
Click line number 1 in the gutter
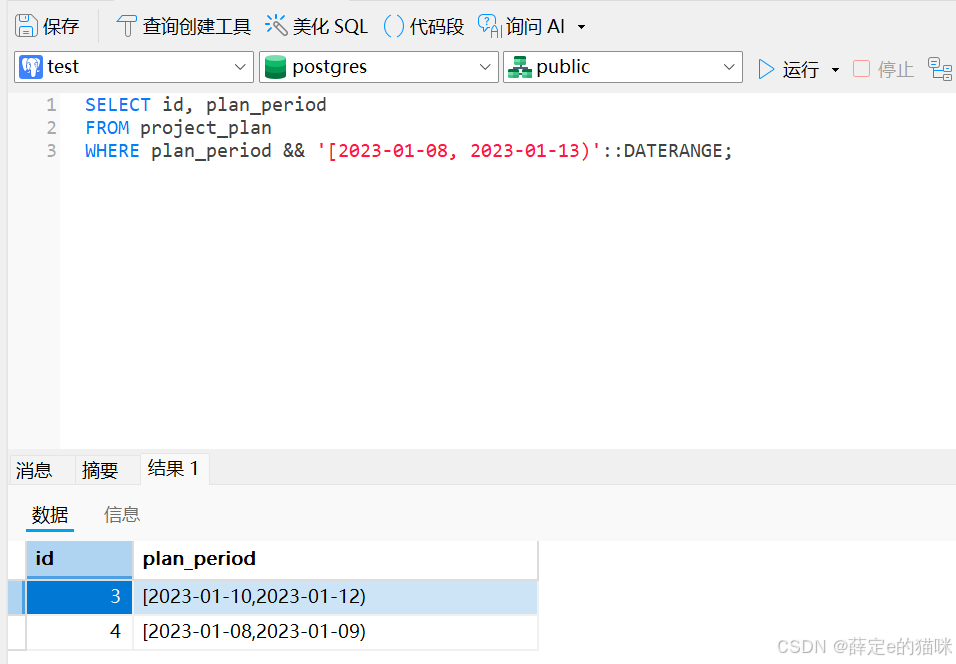(x=51, y=105)
